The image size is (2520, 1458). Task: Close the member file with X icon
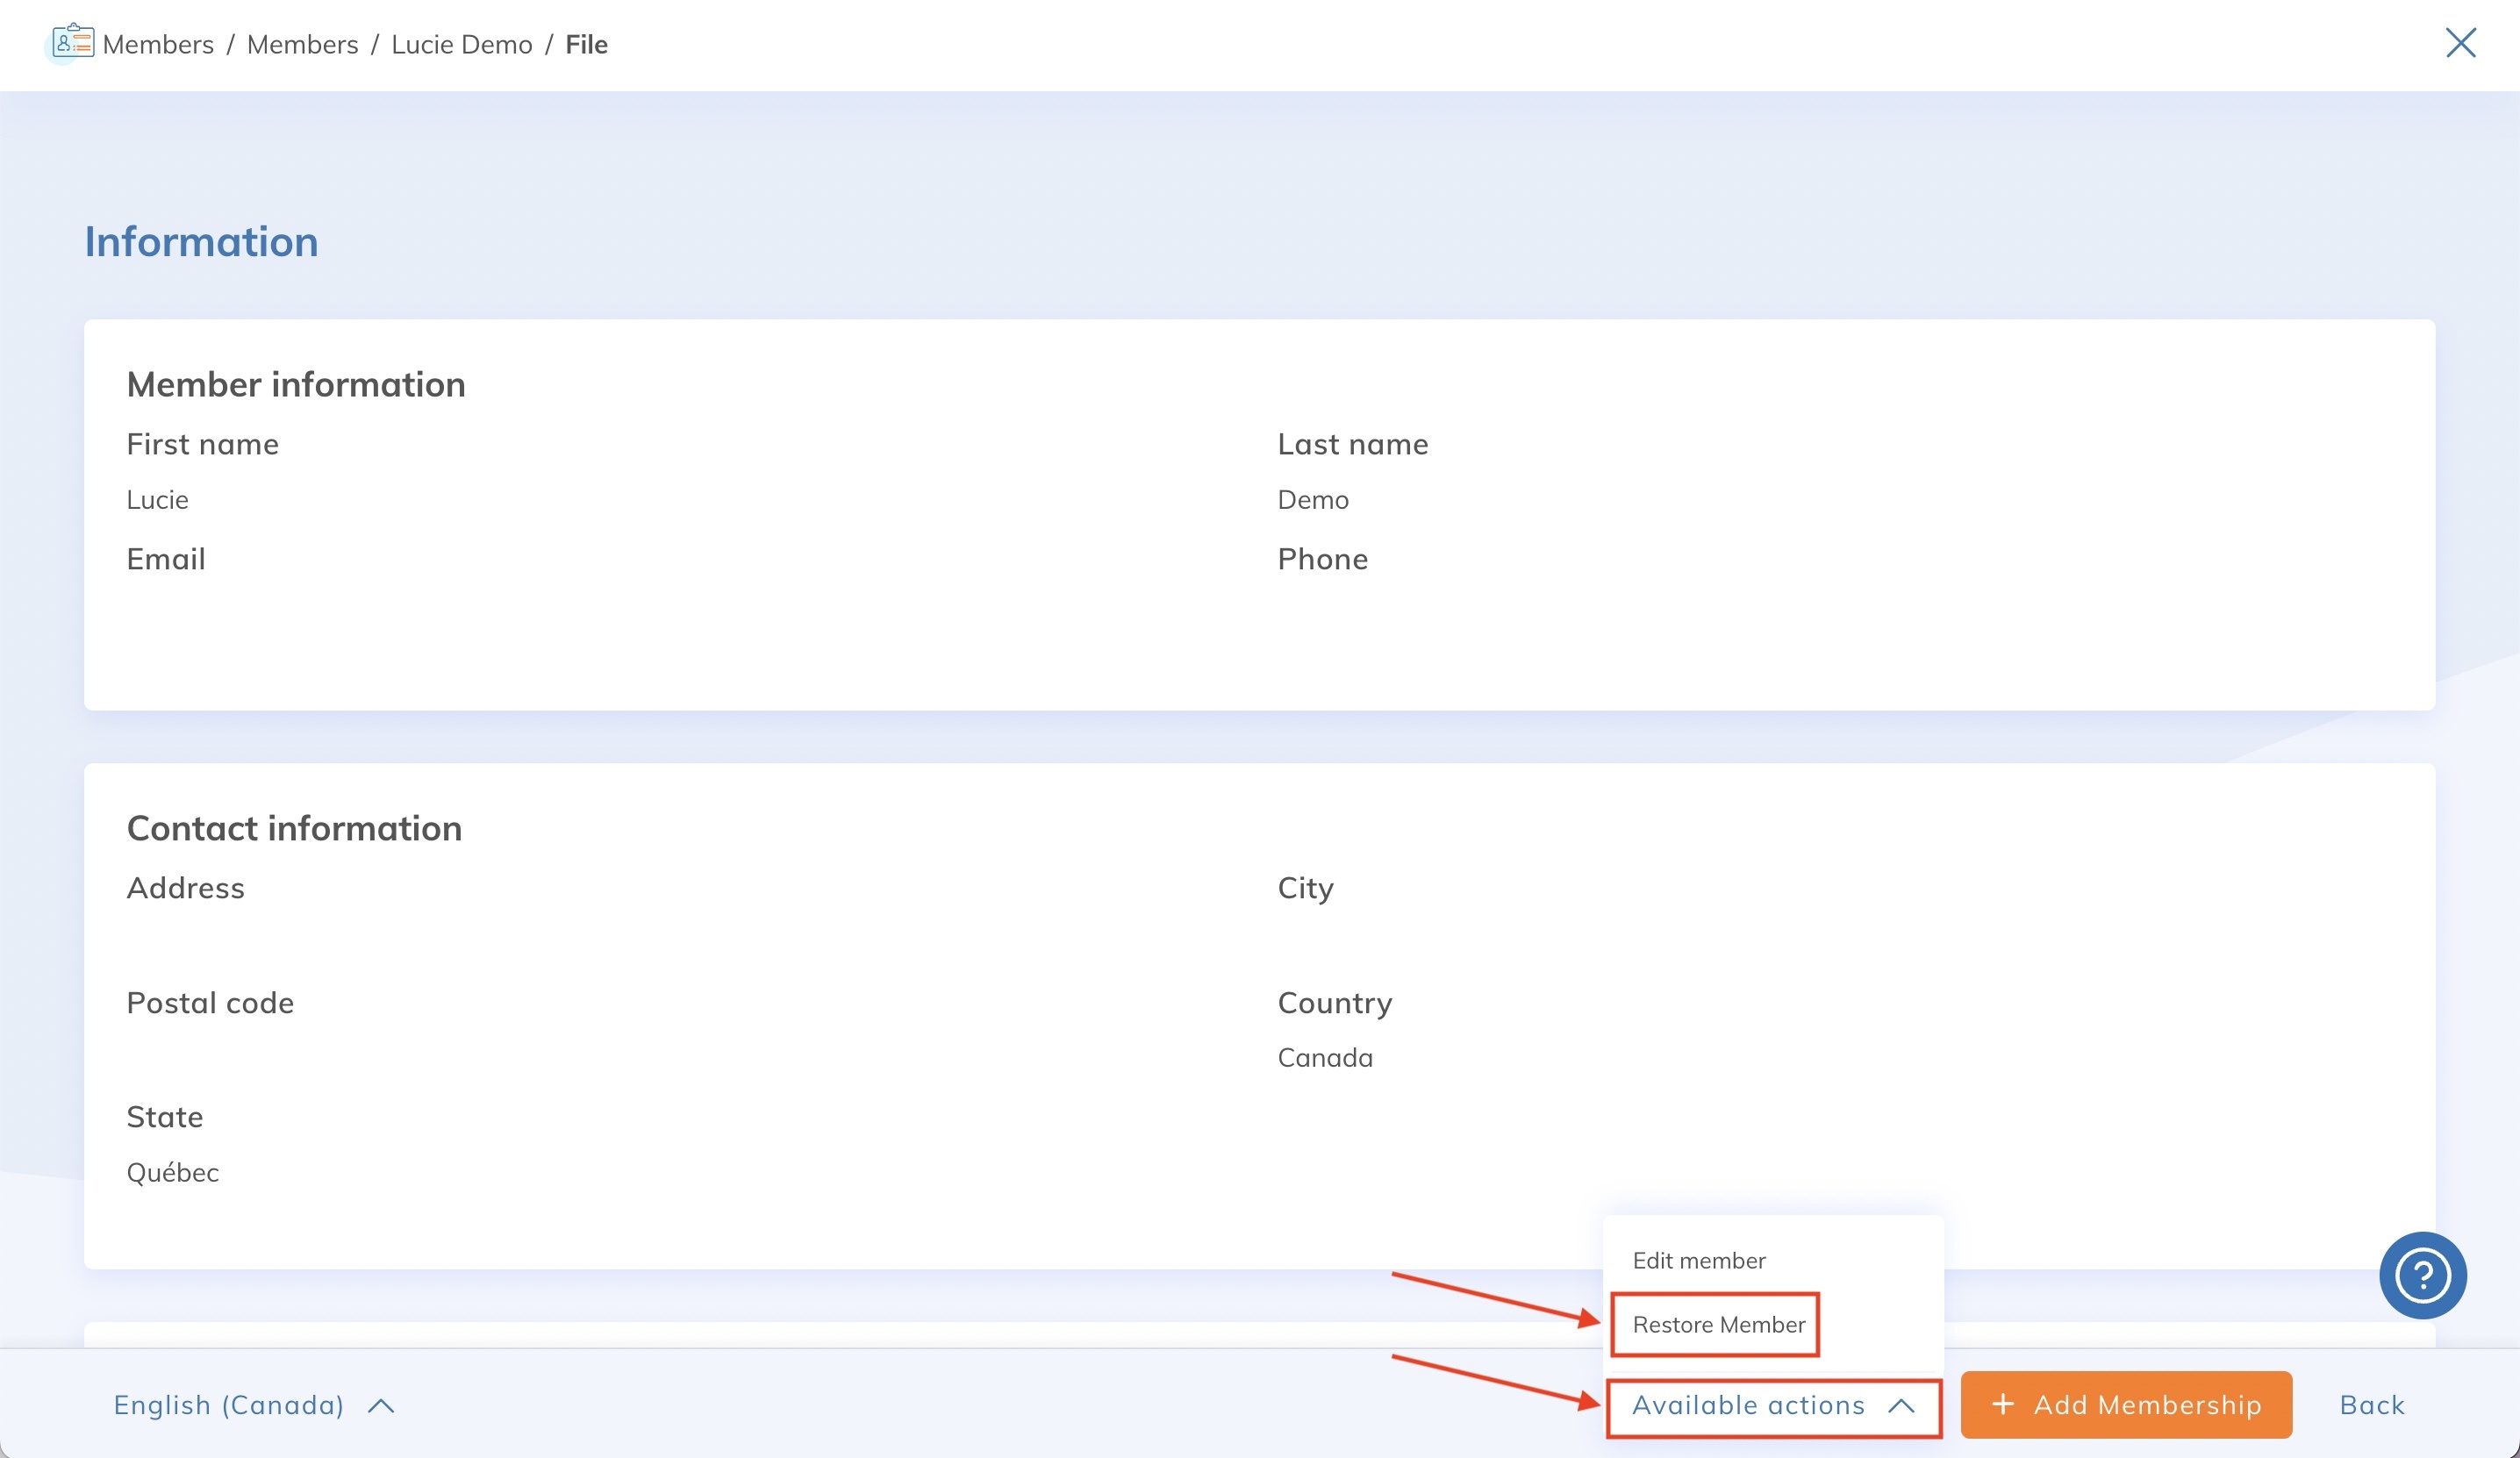point(2460,43)
